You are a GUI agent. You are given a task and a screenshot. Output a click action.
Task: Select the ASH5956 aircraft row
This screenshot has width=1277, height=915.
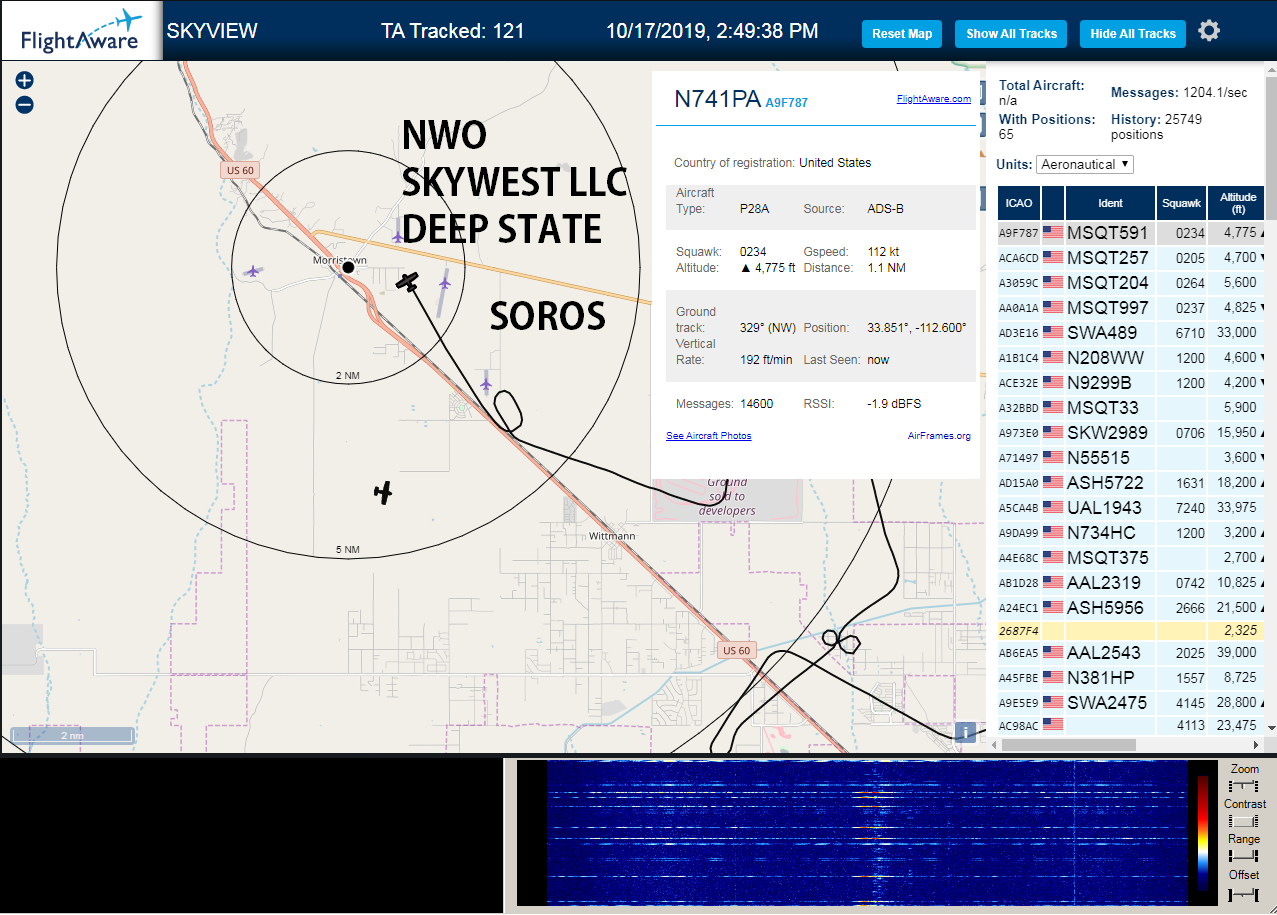1132,607
